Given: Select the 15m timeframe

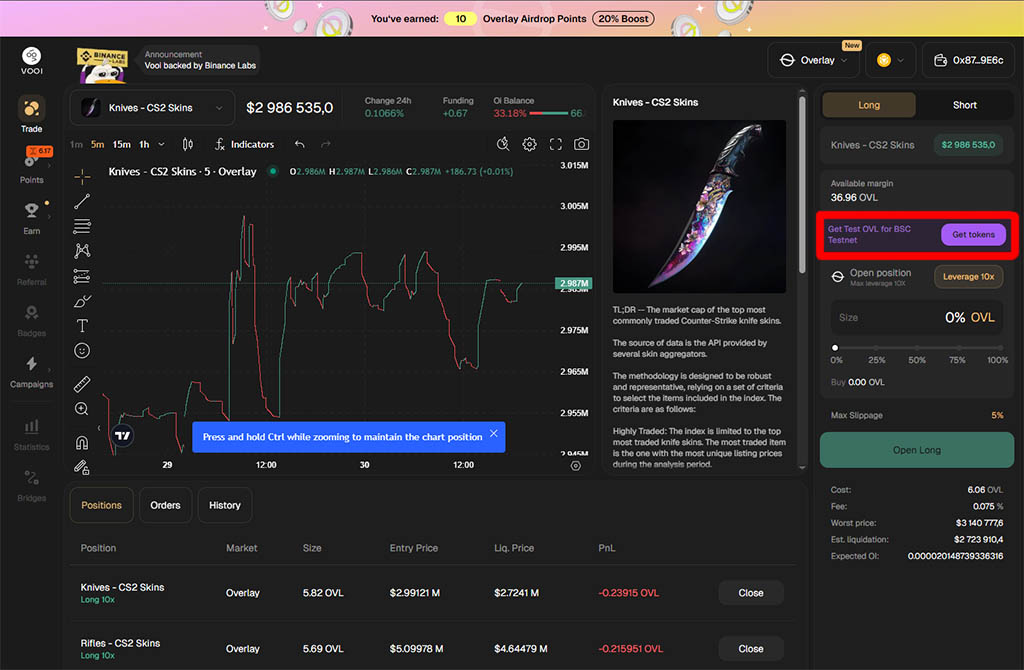Looking at the screenshot, I should [x=121, y=144].
